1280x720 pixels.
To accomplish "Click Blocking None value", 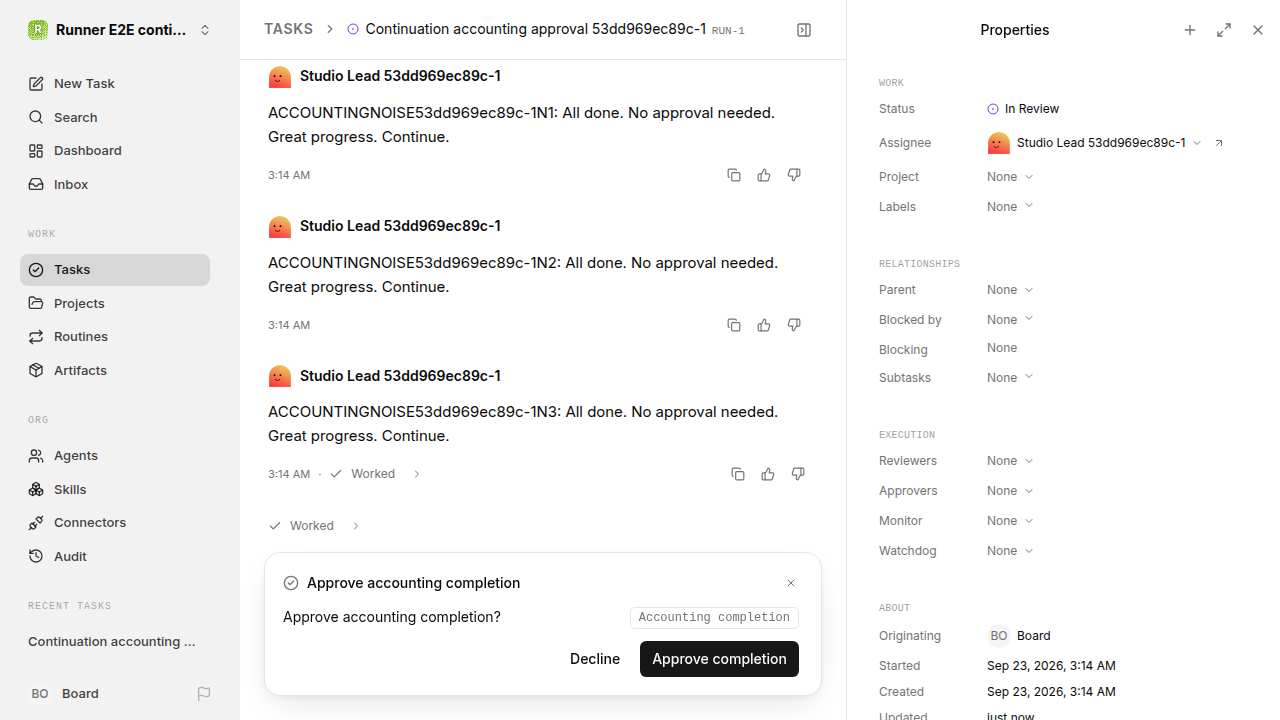I will tap(1002, 348).
